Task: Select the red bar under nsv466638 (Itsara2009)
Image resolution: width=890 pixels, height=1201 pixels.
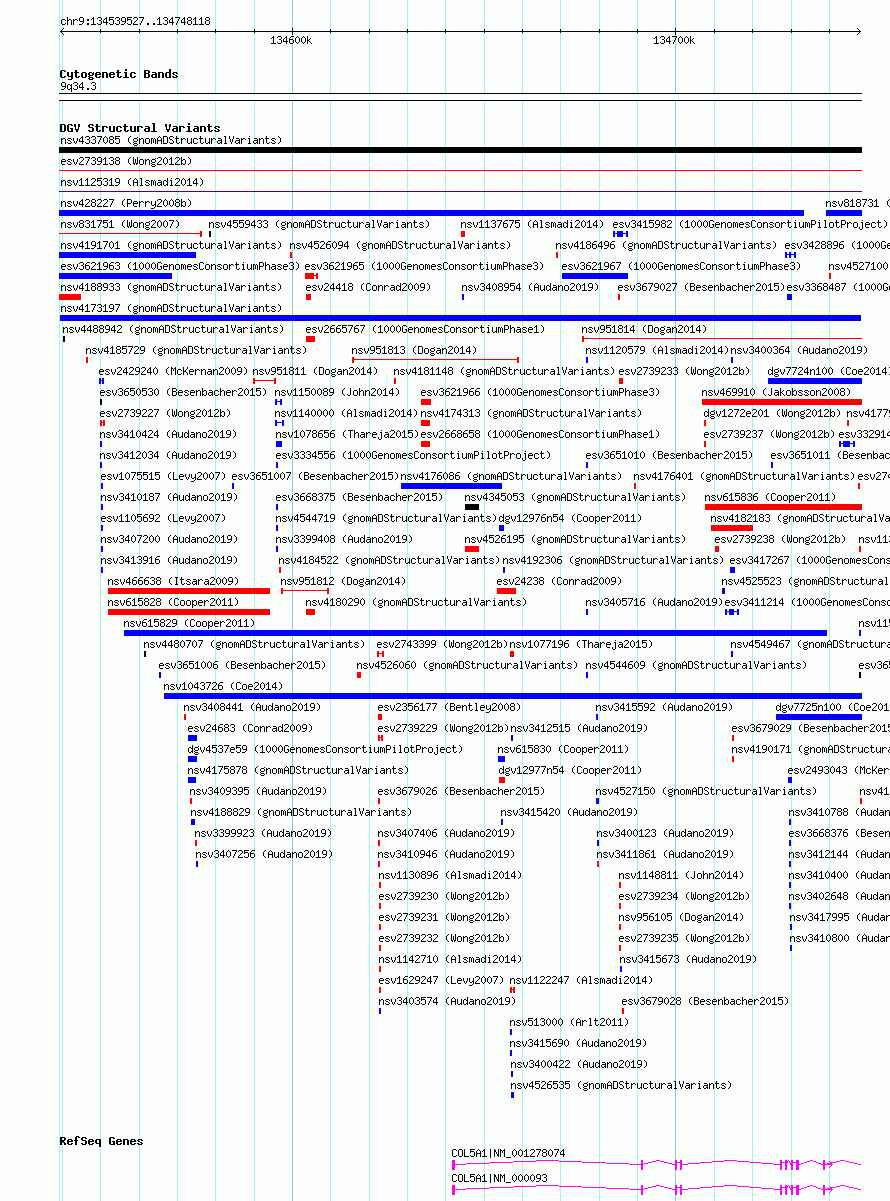Action: [x=189, y=591]
